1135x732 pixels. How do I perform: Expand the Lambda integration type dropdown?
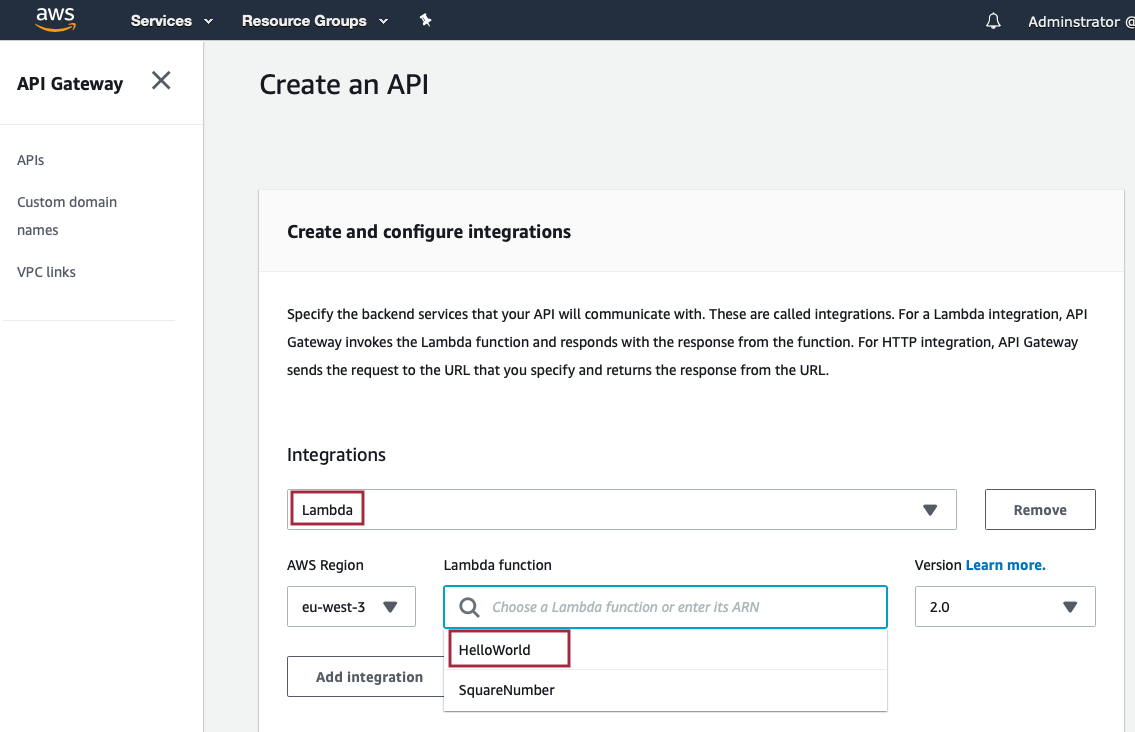tap(622, 510)
